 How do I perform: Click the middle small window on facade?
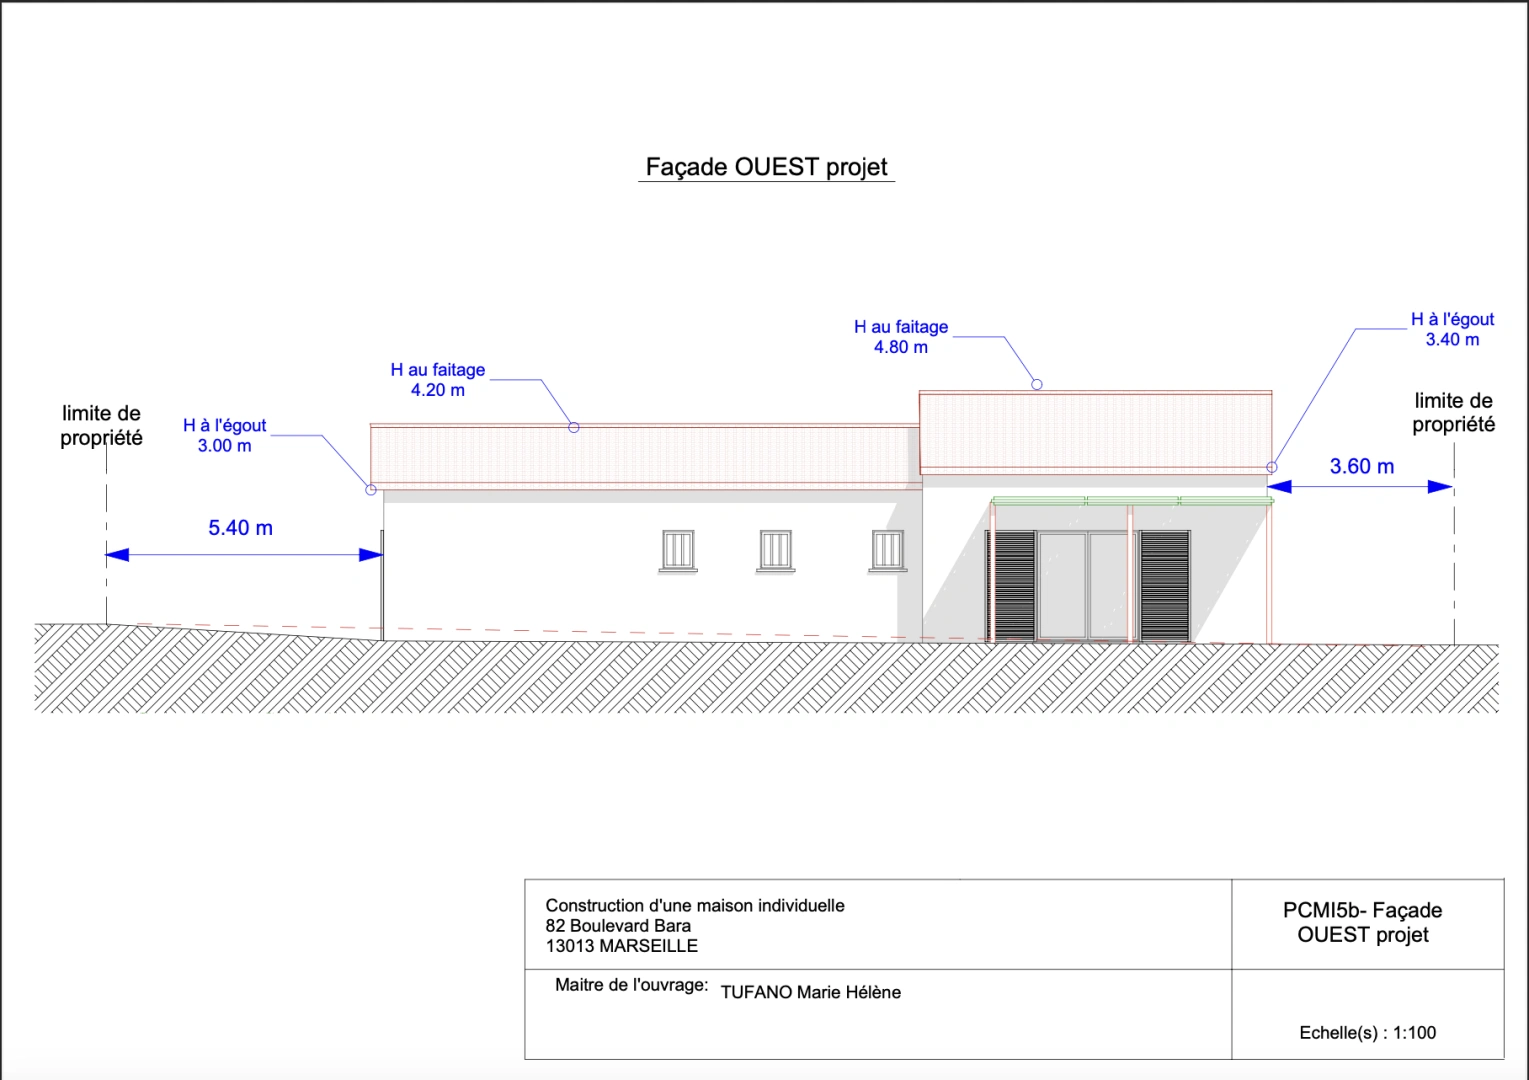(x=776, y=551)
